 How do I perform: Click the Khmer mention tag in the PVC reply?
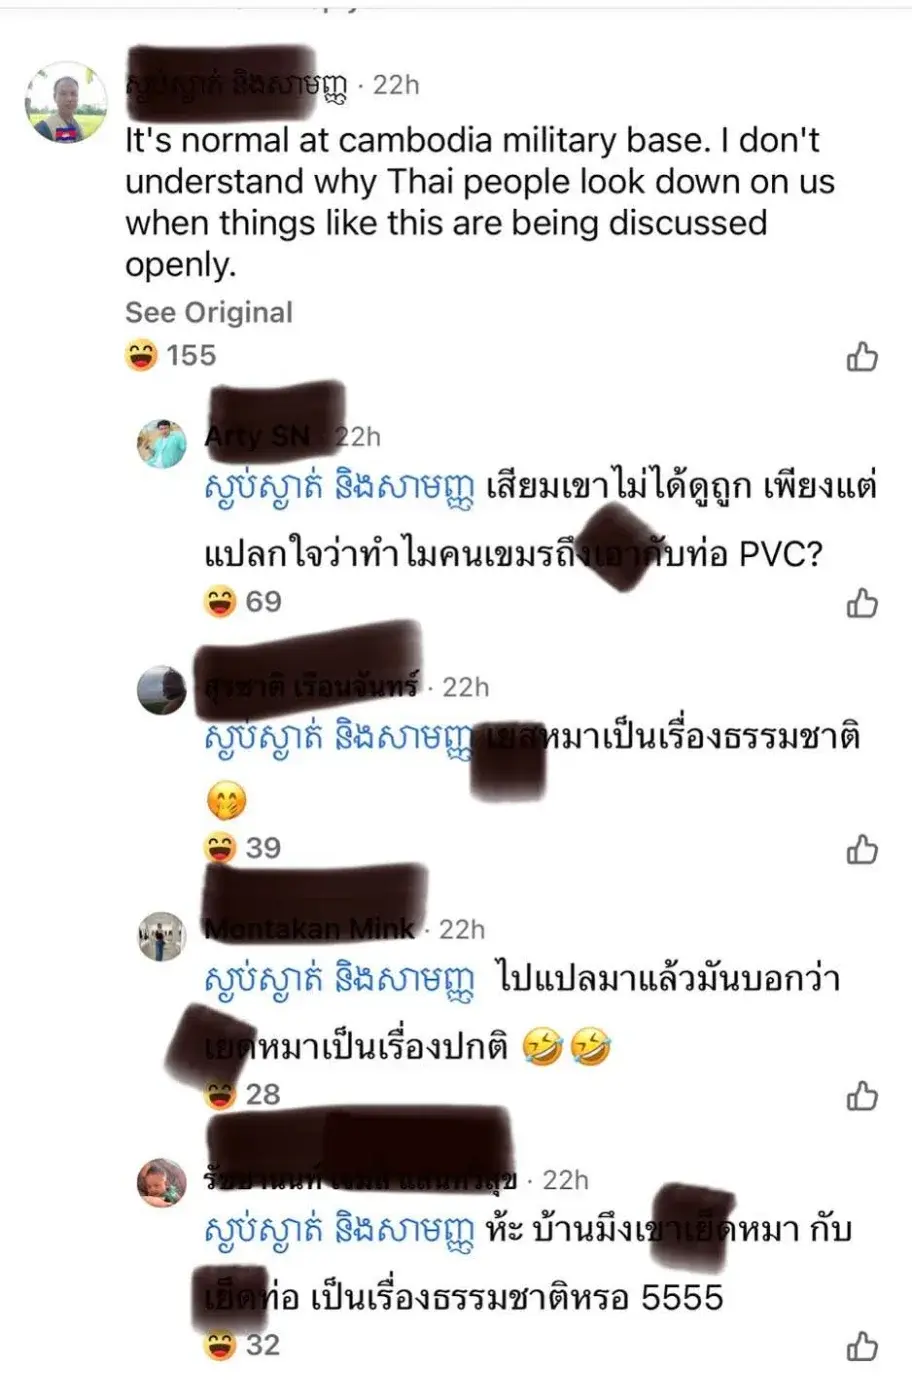[x=339, y=489]
